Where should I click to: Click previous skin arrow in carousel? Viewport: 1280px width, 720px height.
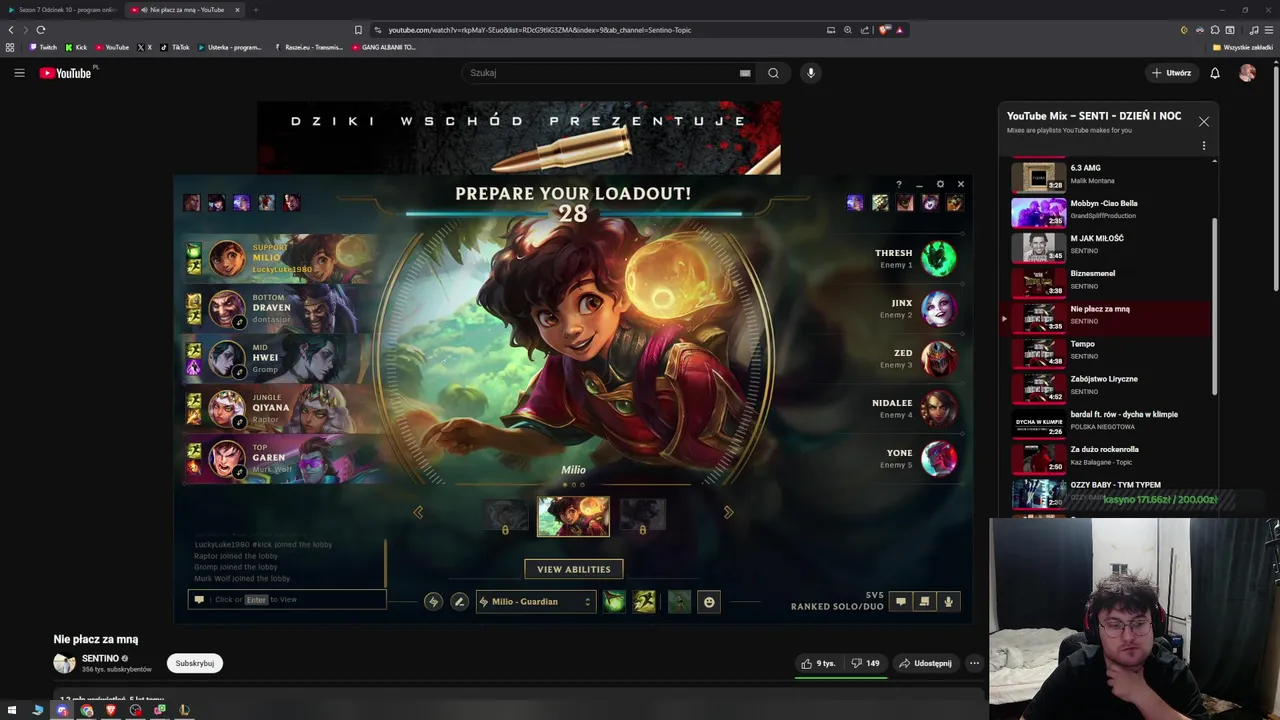(x=418, y=512)
